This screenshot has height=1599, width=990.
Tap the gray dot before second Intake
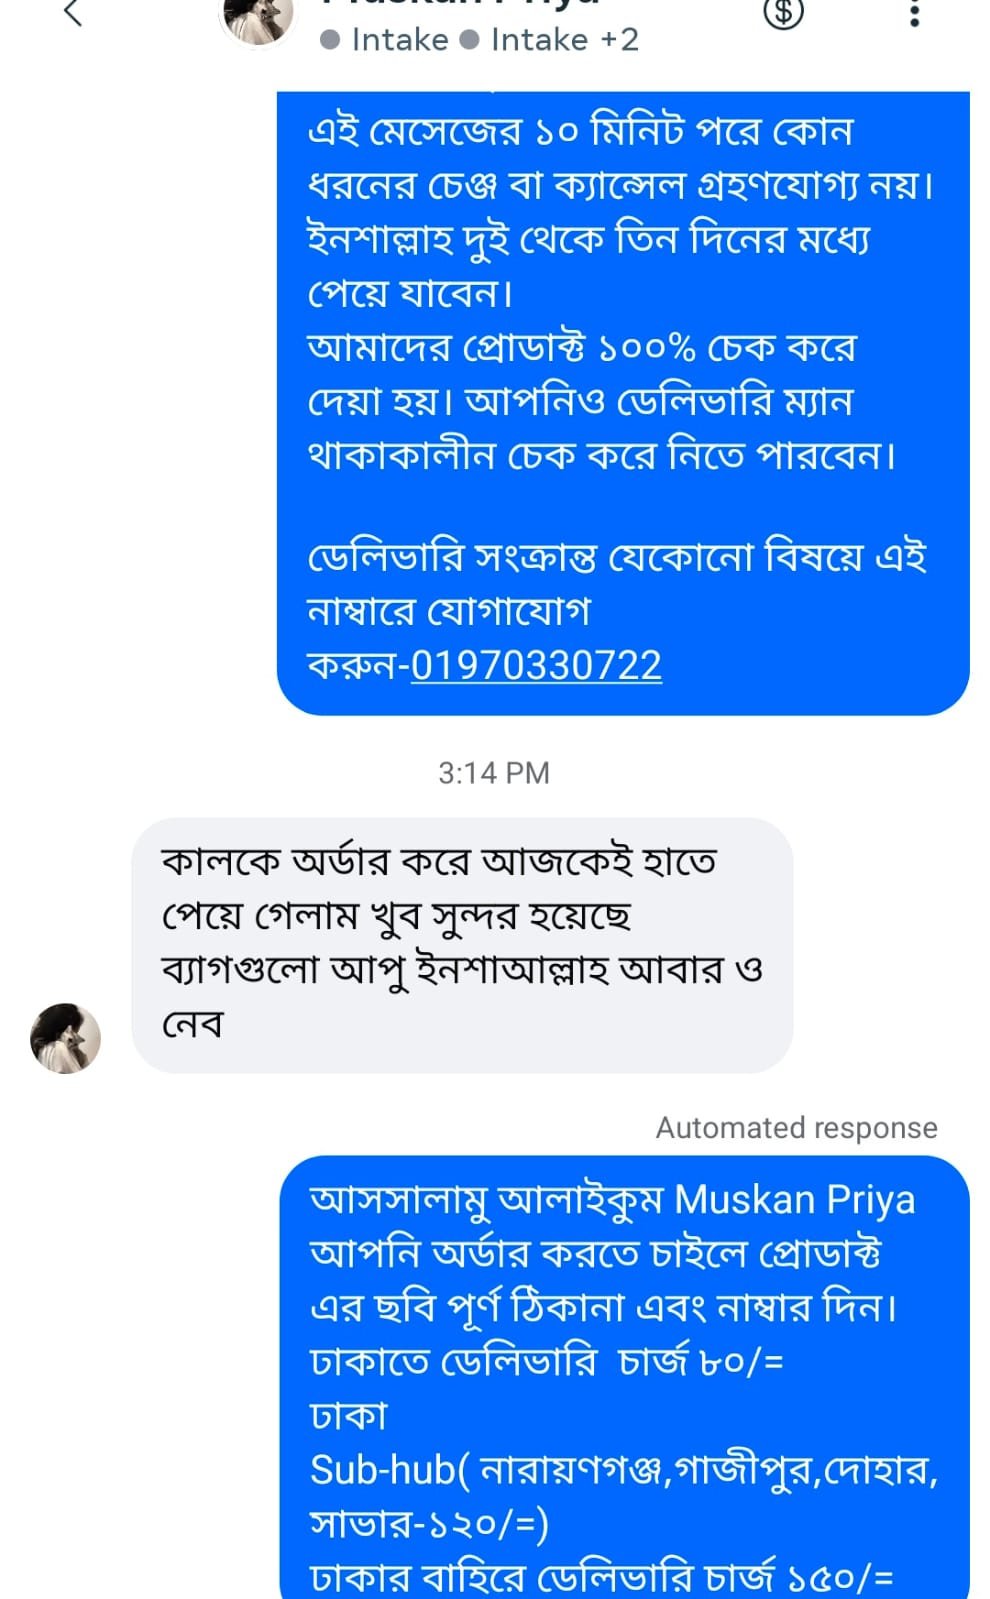[470, 41]
